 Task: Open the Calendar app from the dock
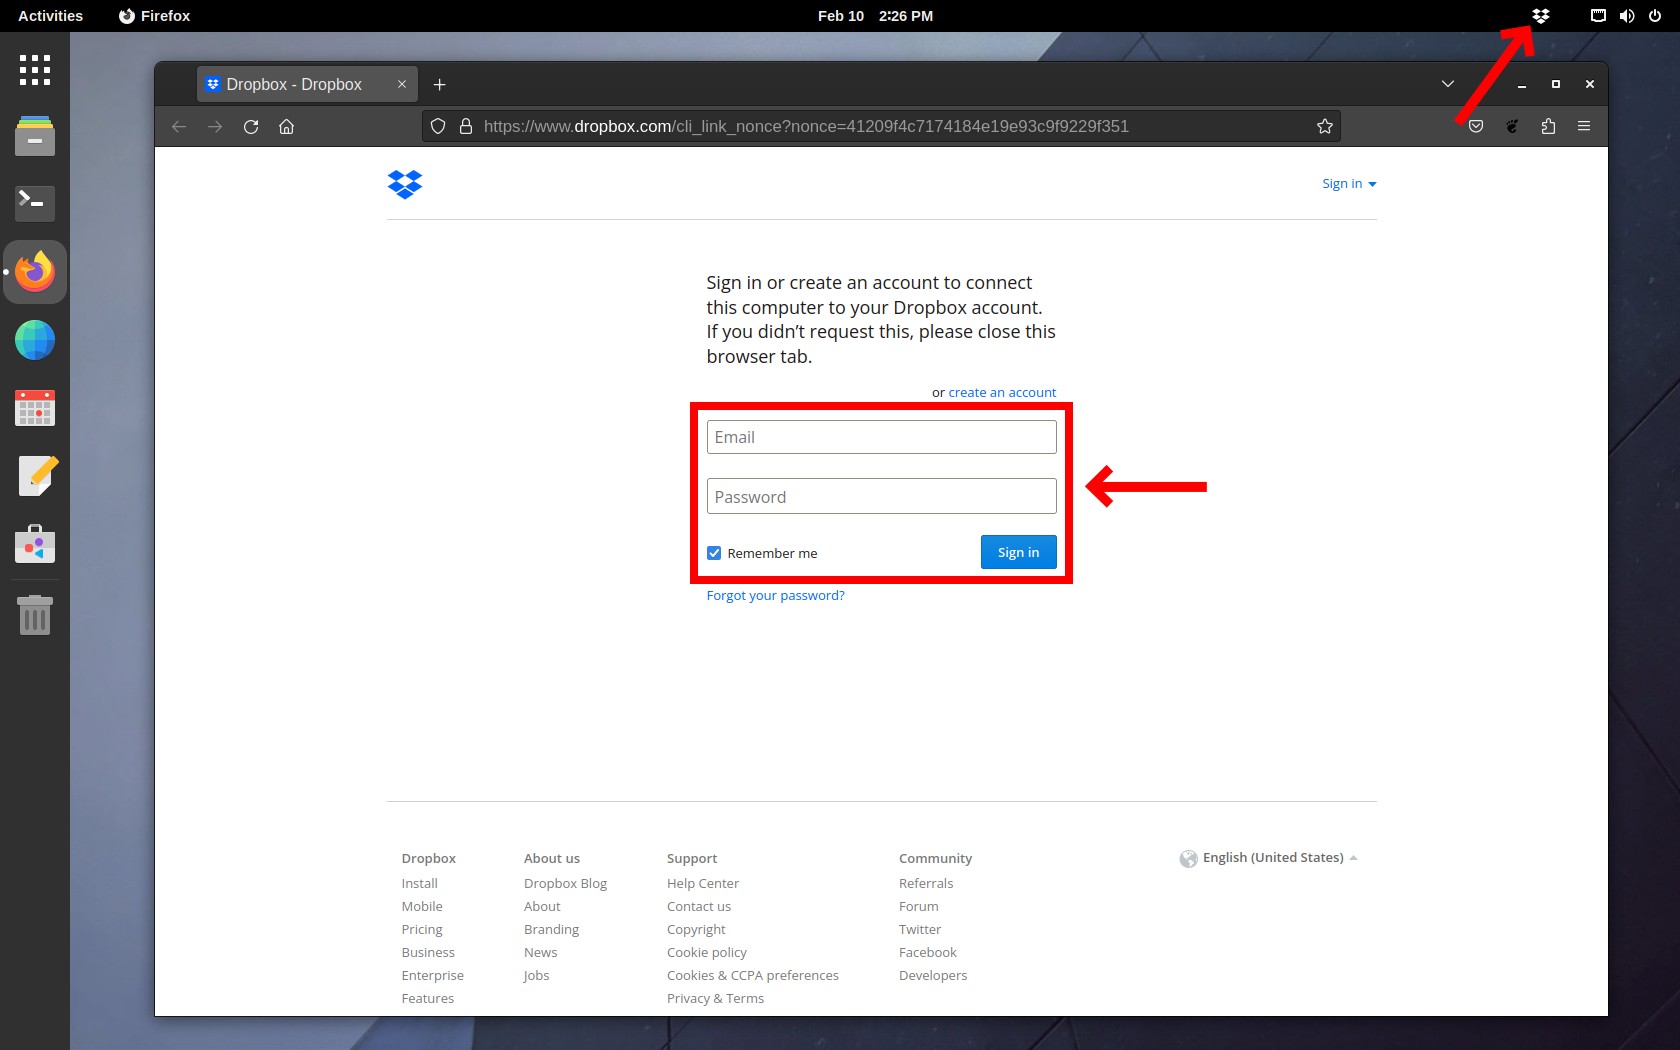[x=35, y=408]
